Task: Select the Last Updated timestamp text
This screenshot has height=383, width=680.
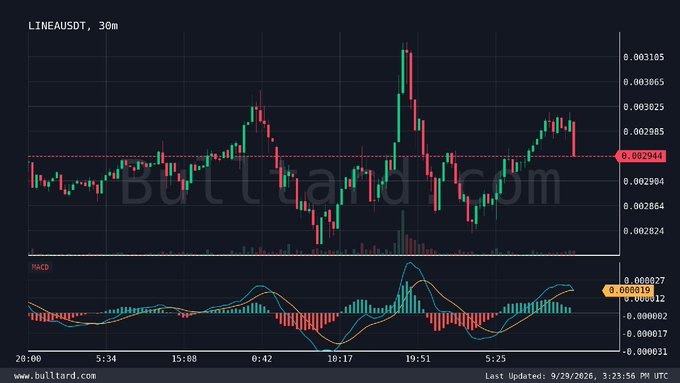Action: [576, 376]
